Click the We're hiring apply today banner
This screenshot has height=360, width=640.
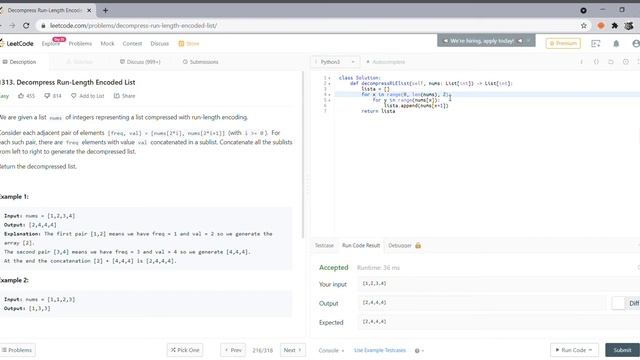pyautogui.click(x=486, y=41)
